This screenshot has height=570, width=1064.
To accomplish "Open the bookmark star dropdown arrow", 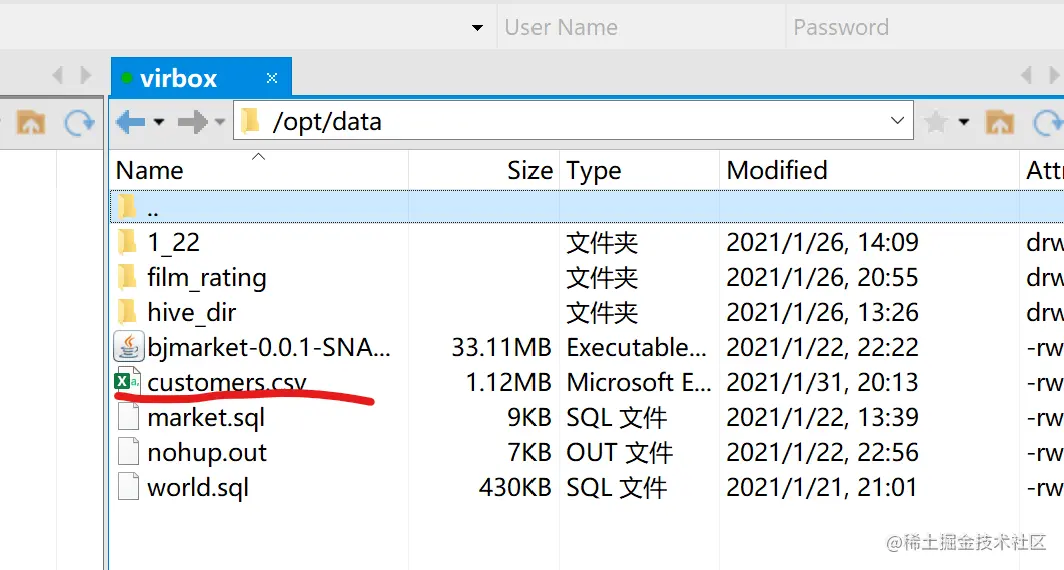I will pyautogui.click(x=964, y=122).
